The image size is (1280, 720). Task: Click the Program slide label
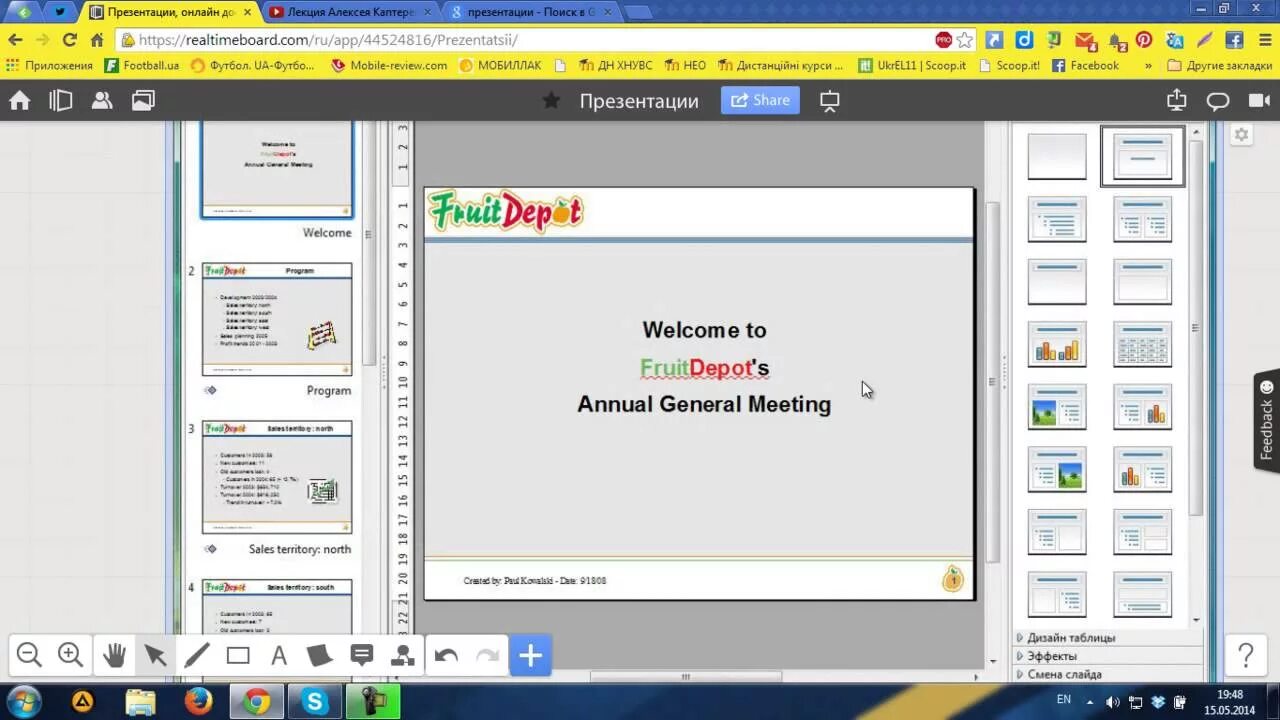(x=329, y=391)
